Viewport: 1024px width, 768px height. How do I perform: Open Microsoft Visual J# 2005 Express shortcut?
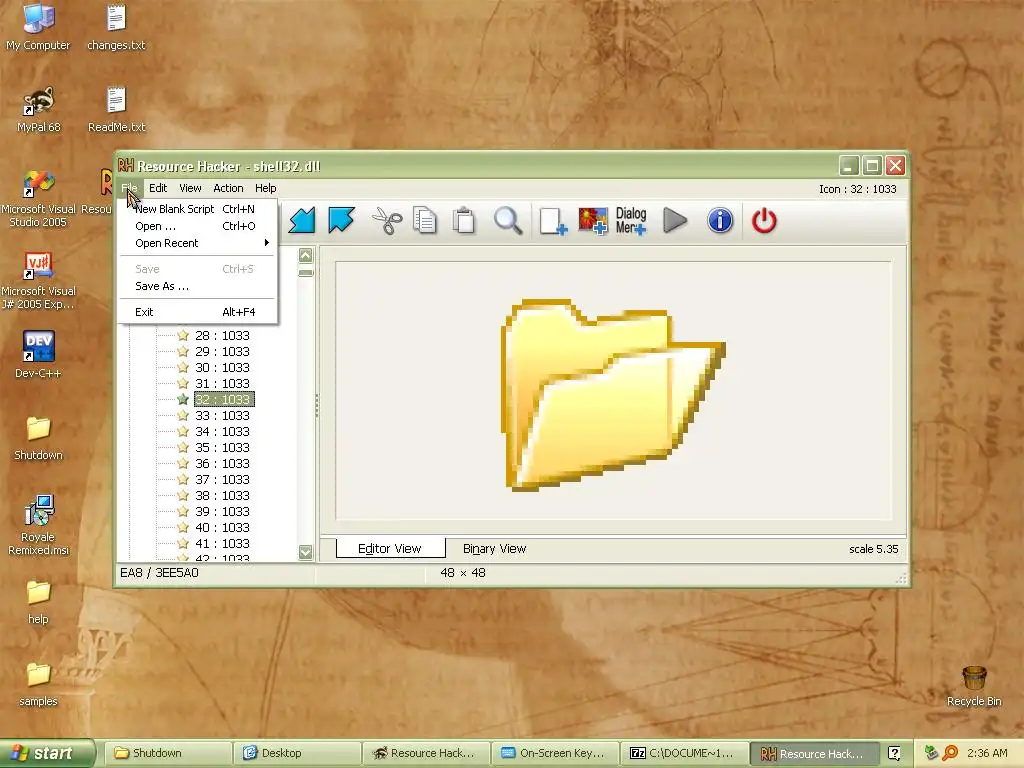tap(38, 281)
